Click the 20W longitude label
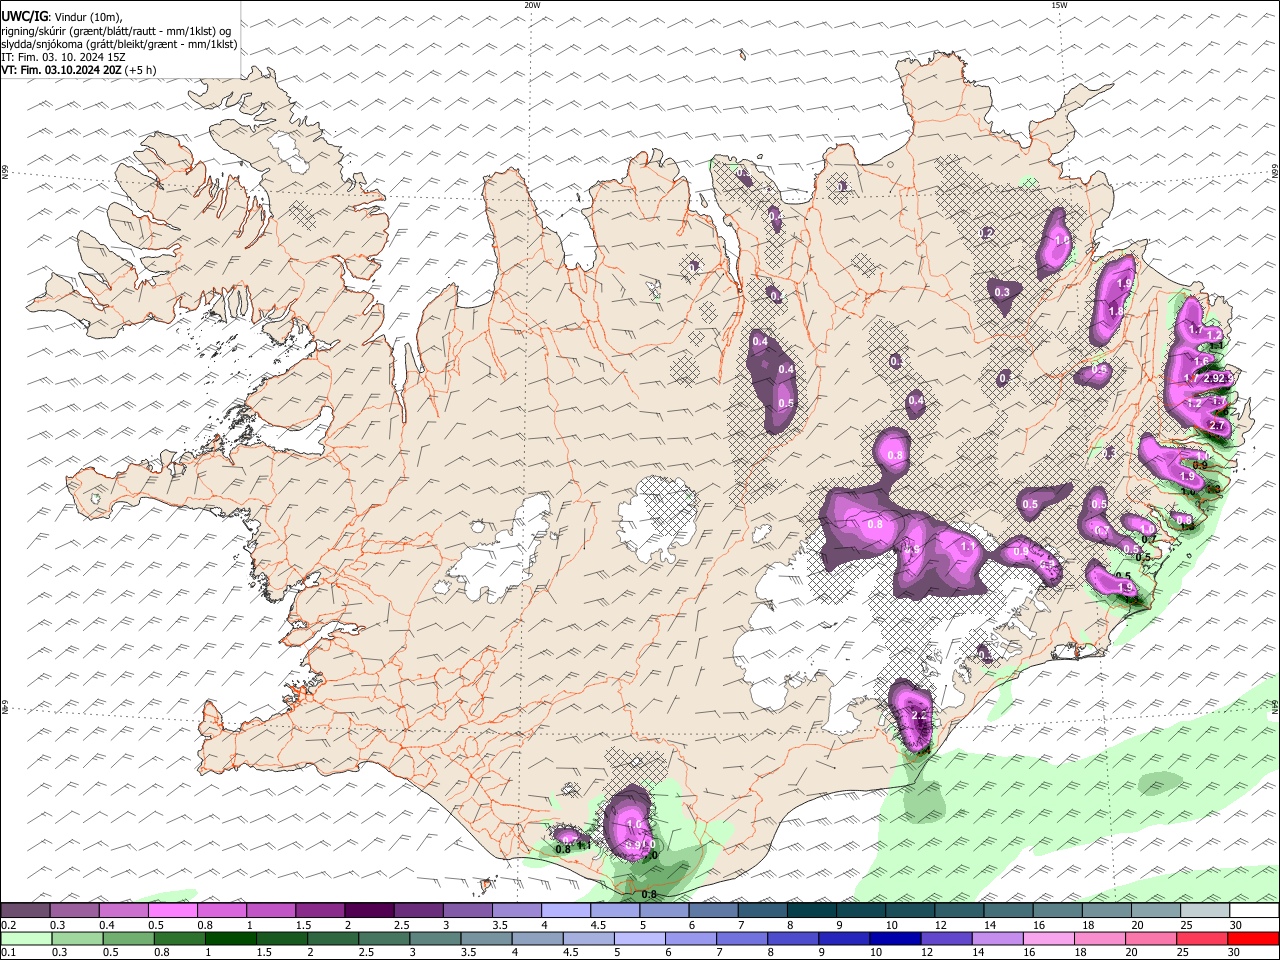The height and width of the screenshot is (960, 1280). [532, 5]
